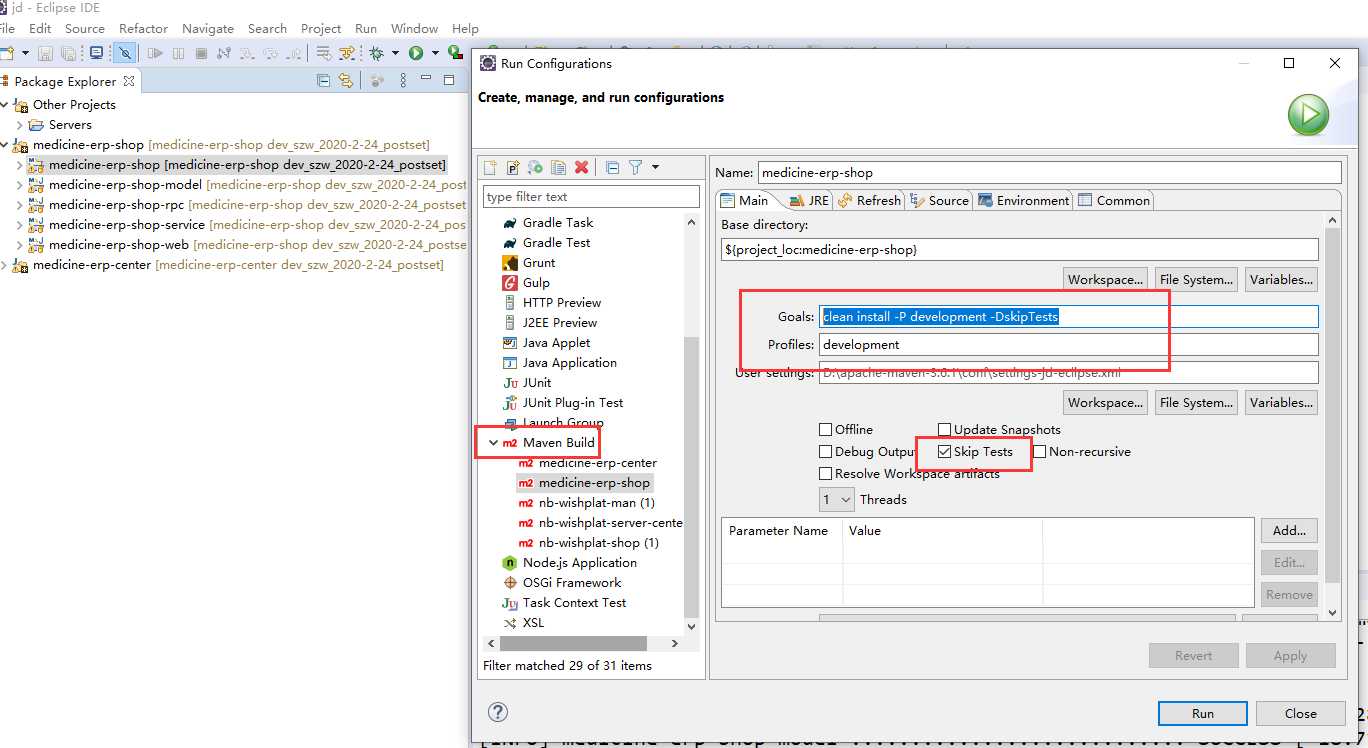
Task: Click the Add... parameter button
Action: (x=1289, y=530)
